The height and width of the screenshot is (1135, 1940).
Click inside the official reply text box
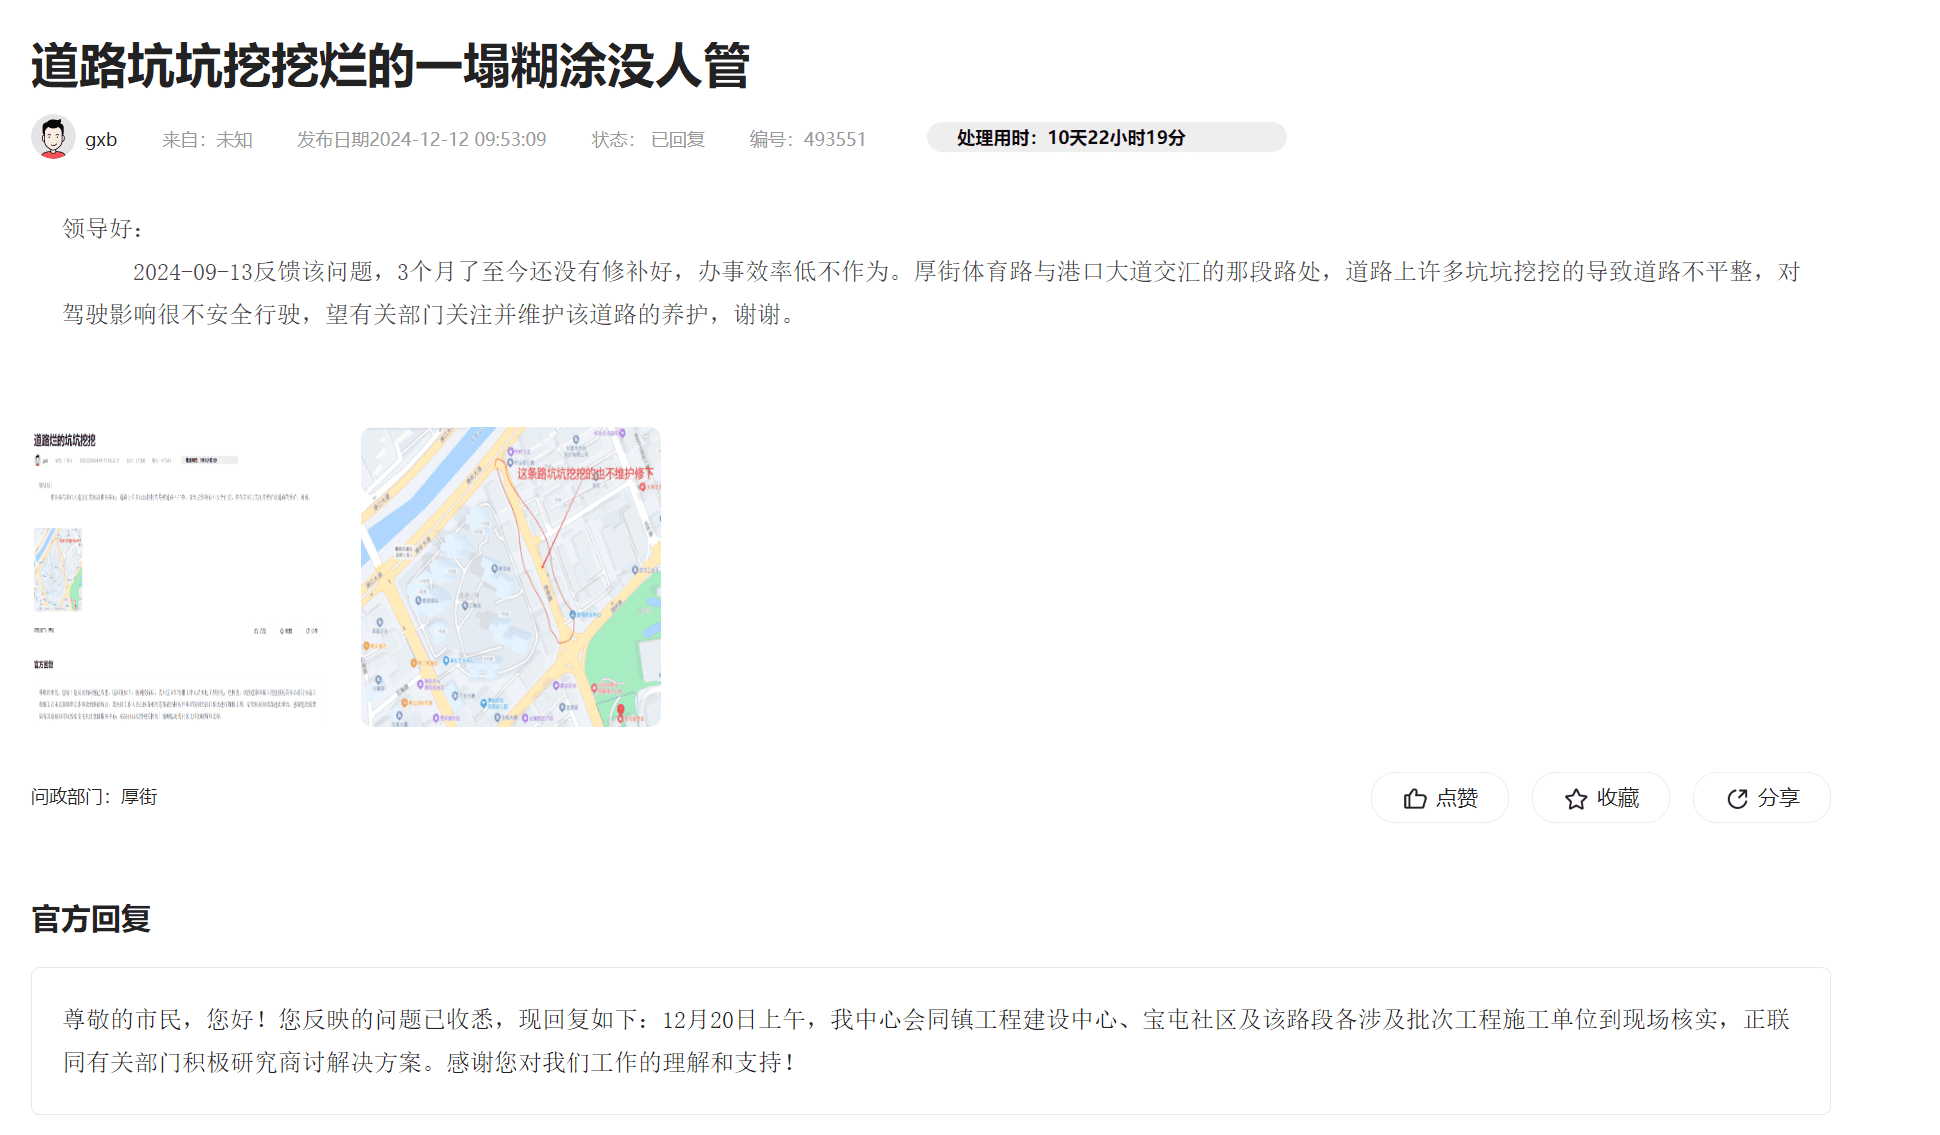930,1041
